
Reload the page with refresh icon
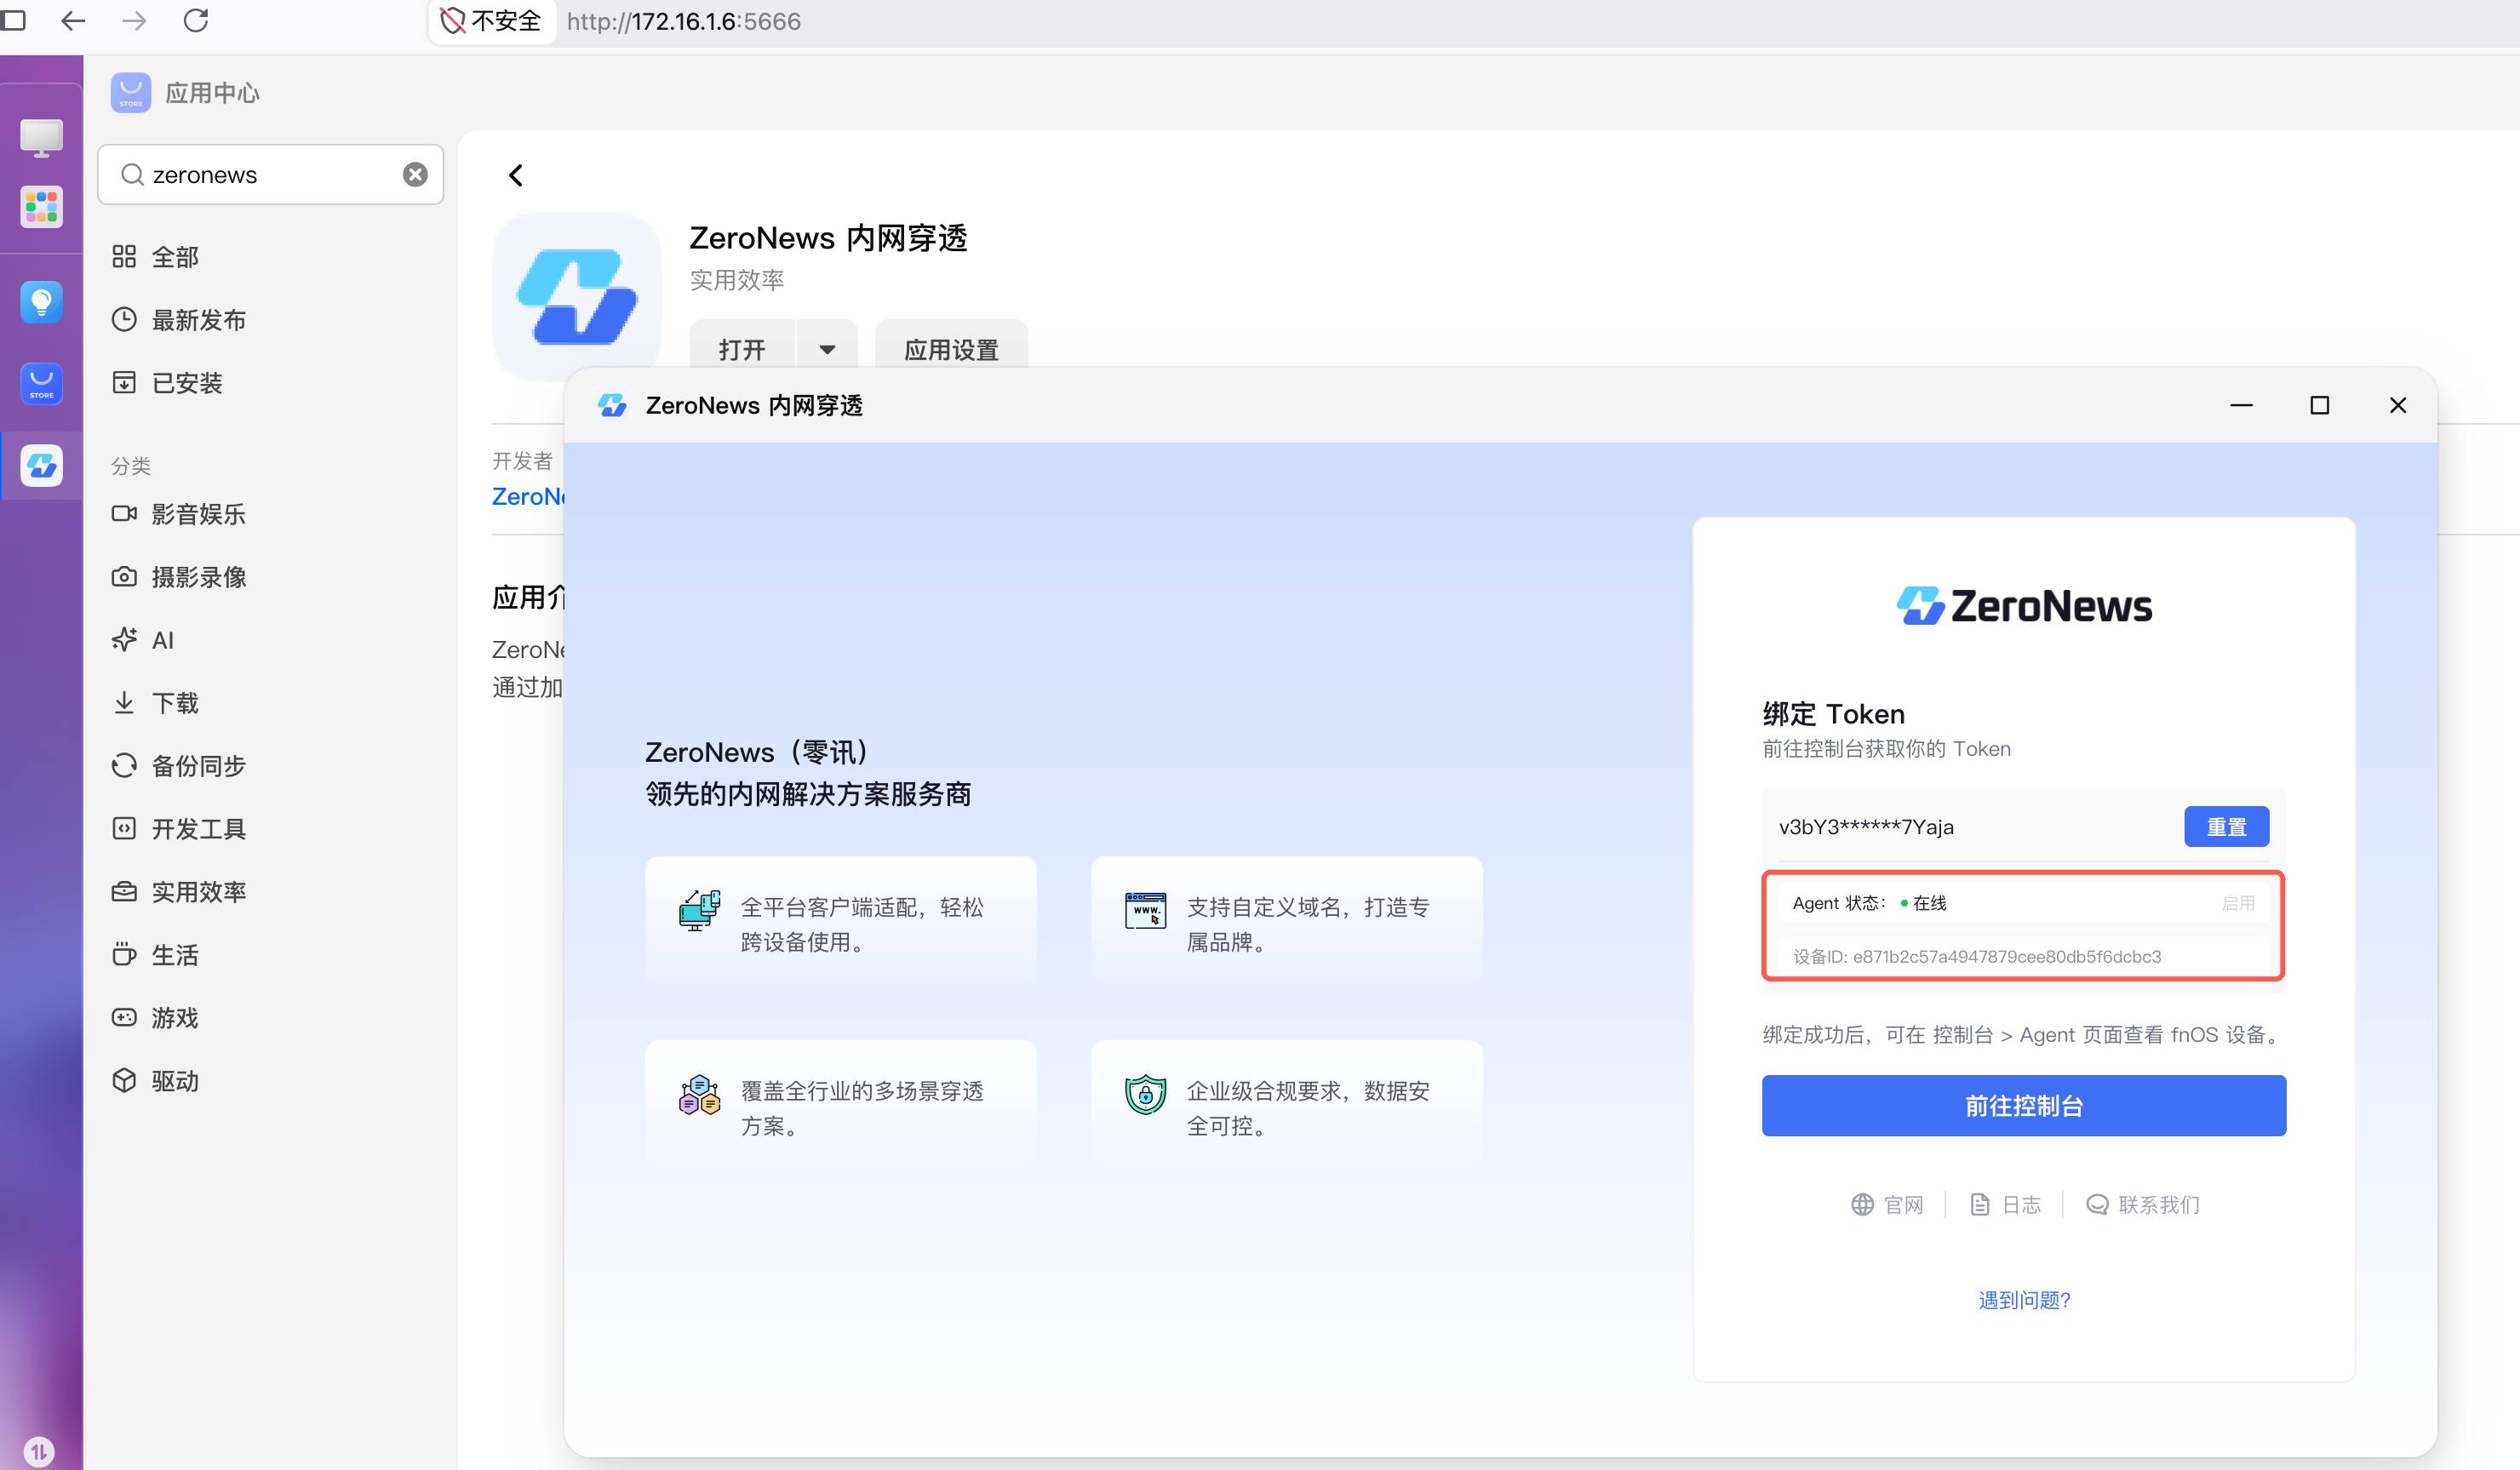[196, 21]
